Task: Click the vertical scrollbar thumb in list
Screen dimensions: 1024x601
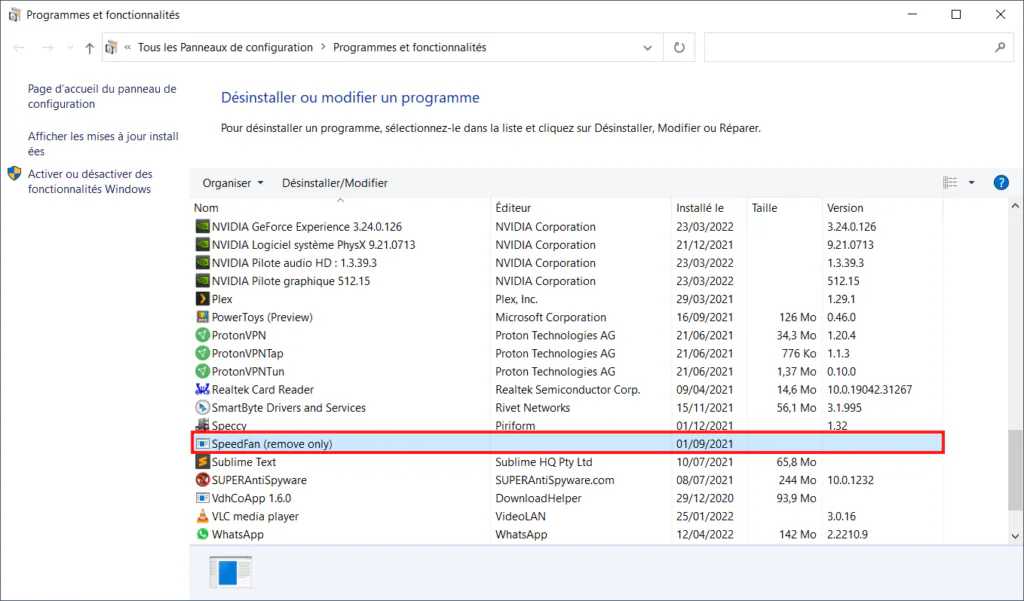Action: (1015, 470)
